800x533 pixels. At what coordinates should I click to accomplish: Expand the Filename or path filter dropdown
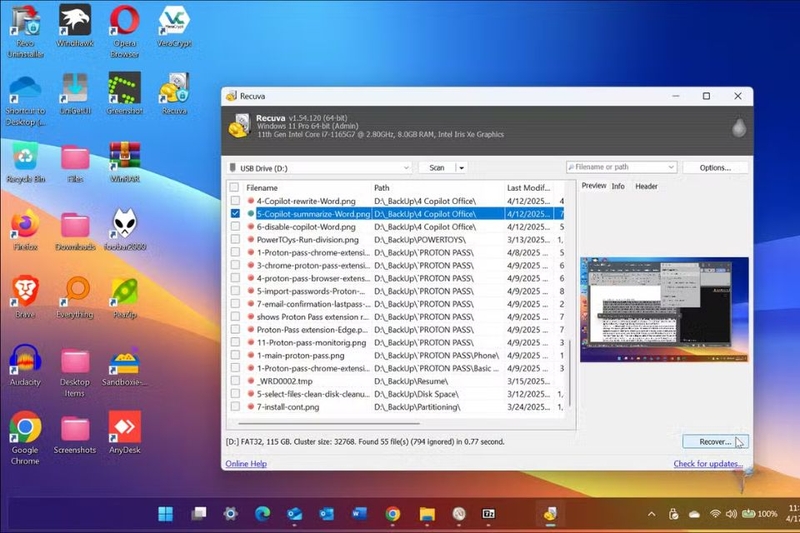click(671, 167)
